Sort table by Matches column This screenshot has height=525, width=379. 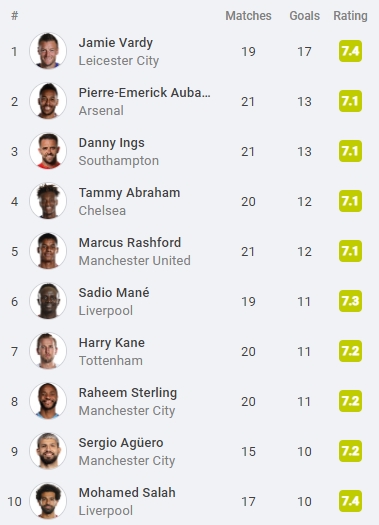point(248,16)
